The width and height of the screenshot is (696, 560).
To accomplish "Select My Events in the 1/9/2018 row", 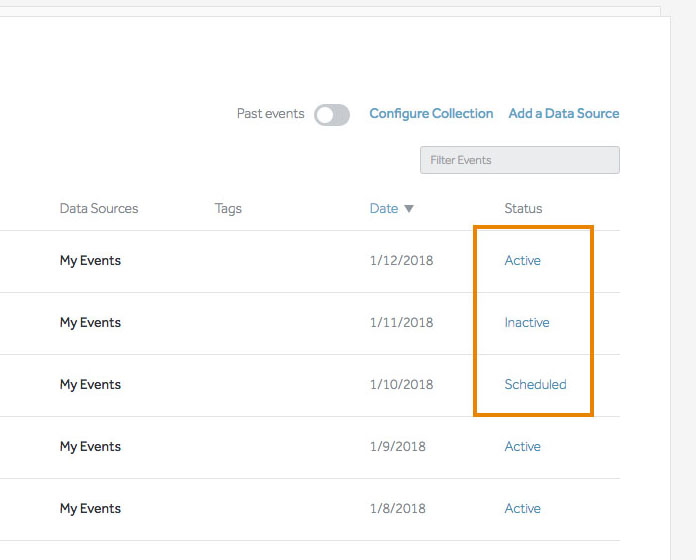I will coord(90,447).
